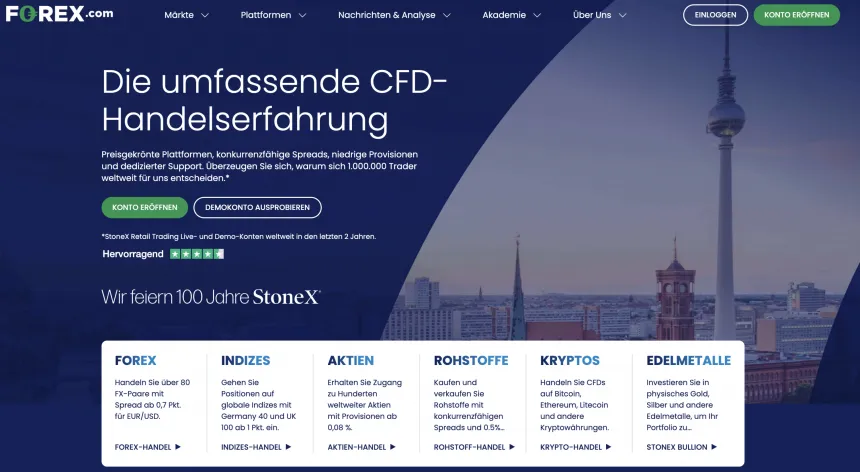Expand the Über Uns chevron
The height and width of the screenshot is (472, 860).
(623, 15)
